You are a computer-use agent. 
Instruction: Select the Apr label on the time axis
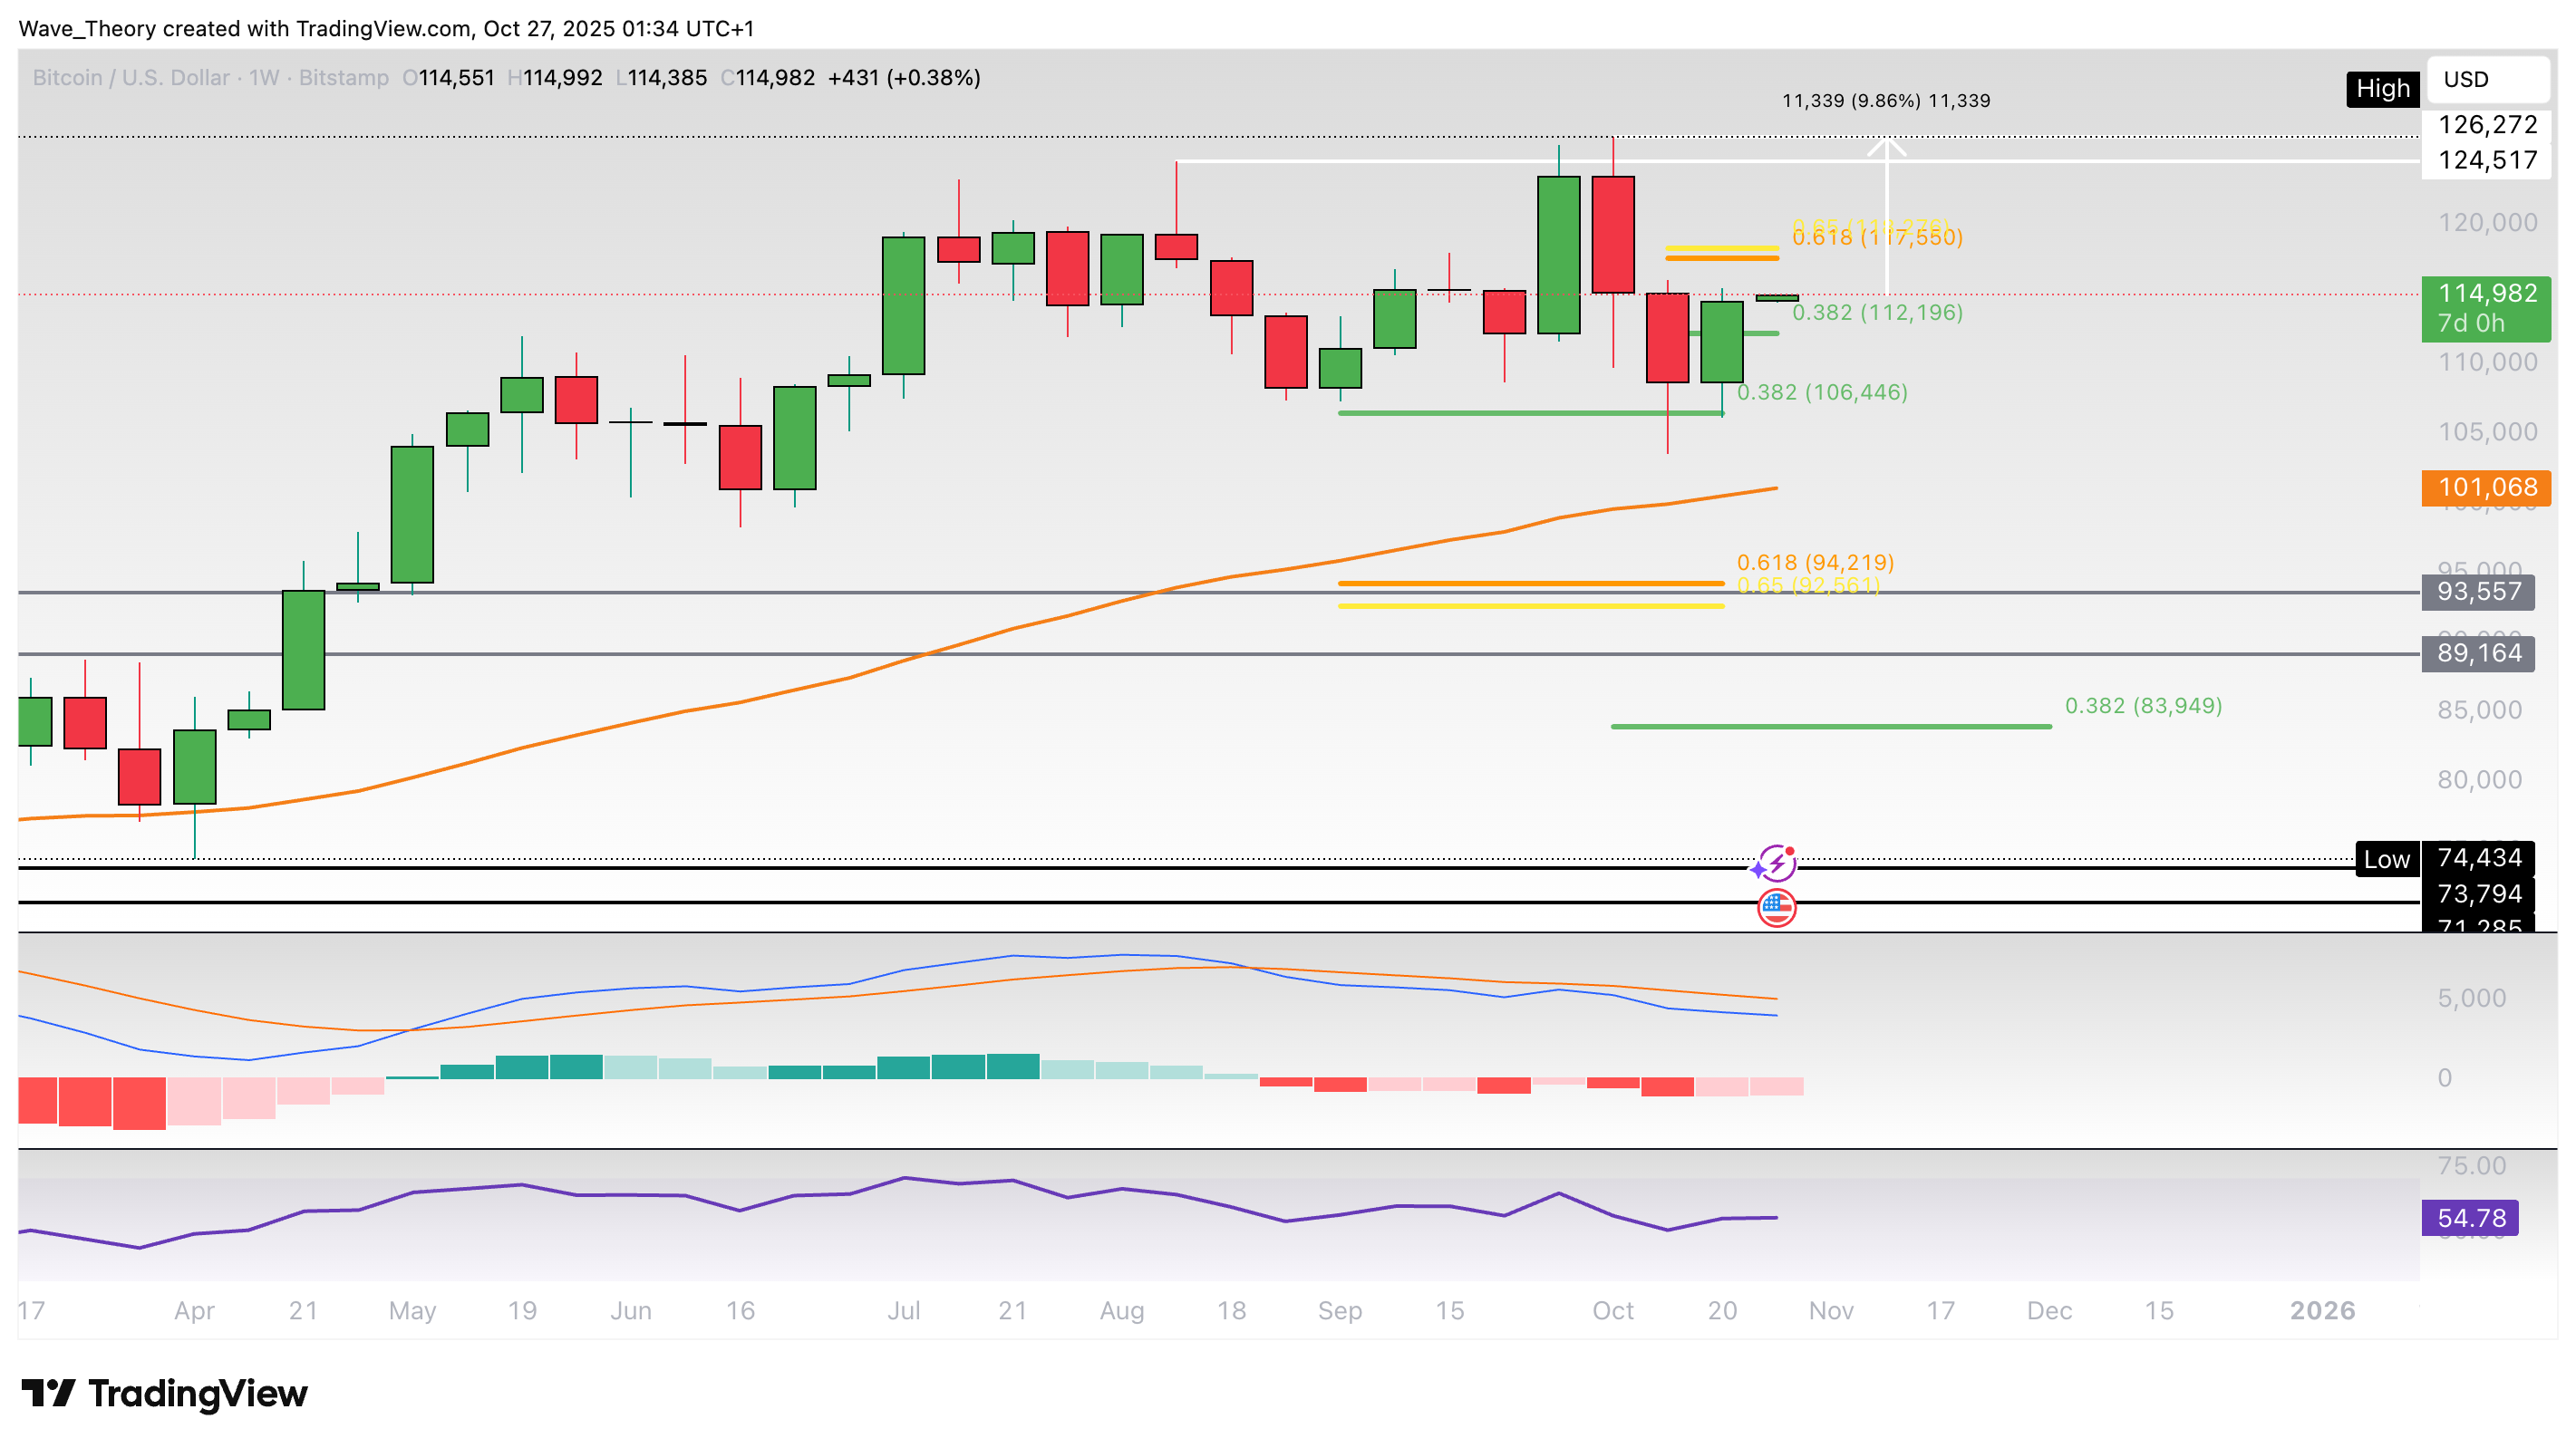click(196, 1310)
